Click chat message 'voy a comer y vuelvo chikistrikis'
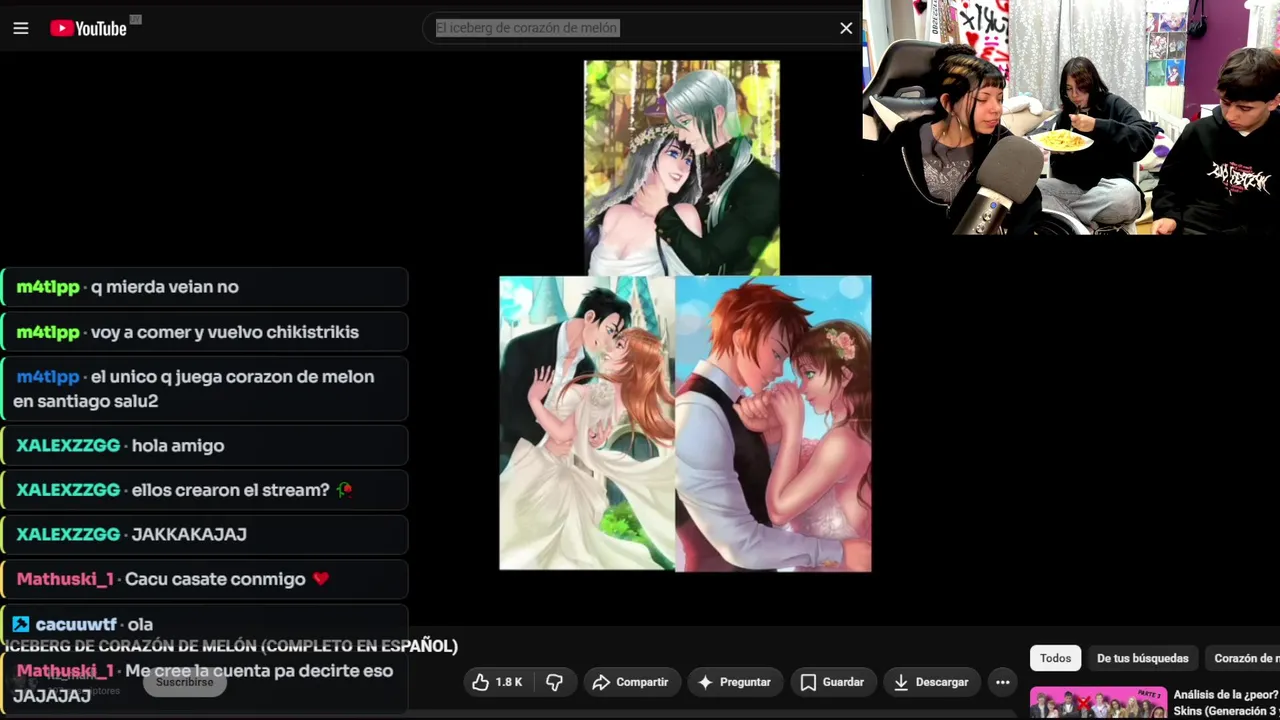 point(204,332)
